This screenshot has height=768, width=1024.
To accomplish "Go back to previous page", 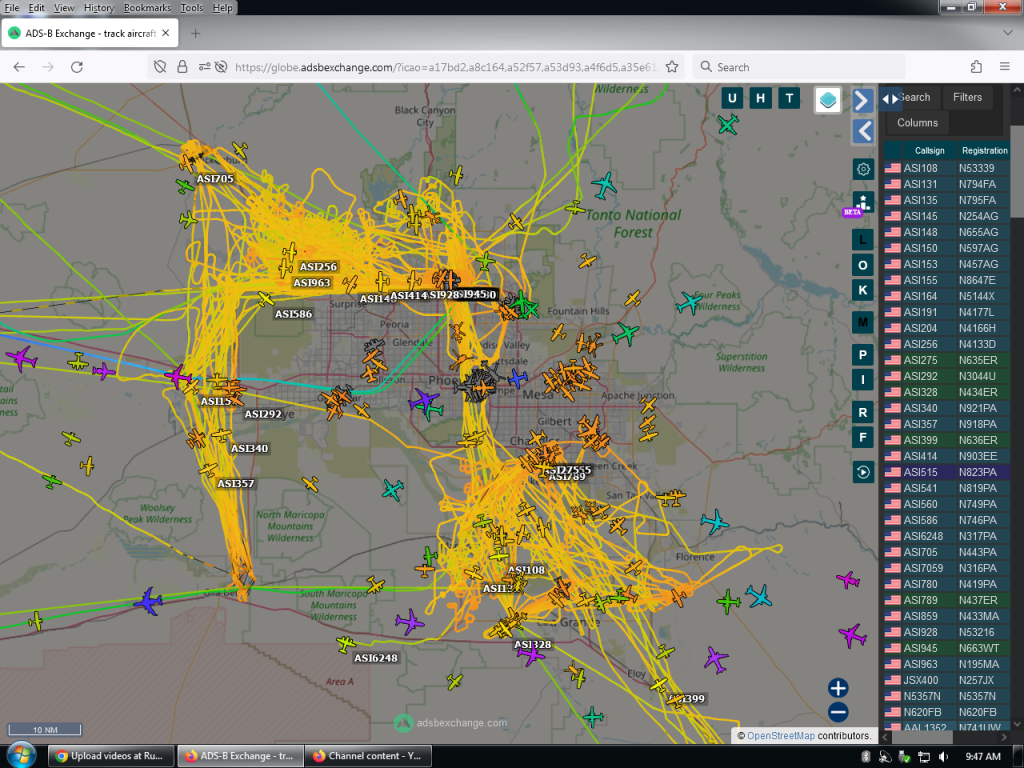I will point(19,67).
